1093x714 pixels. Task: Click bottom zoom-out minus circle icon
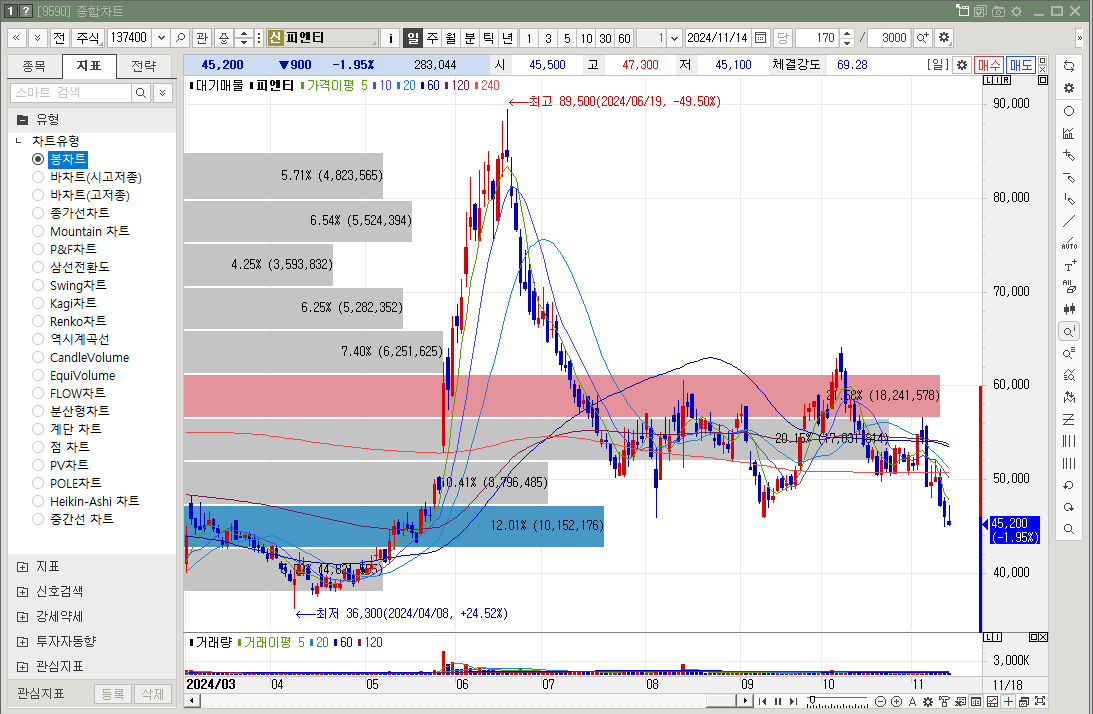pos(880,701)
